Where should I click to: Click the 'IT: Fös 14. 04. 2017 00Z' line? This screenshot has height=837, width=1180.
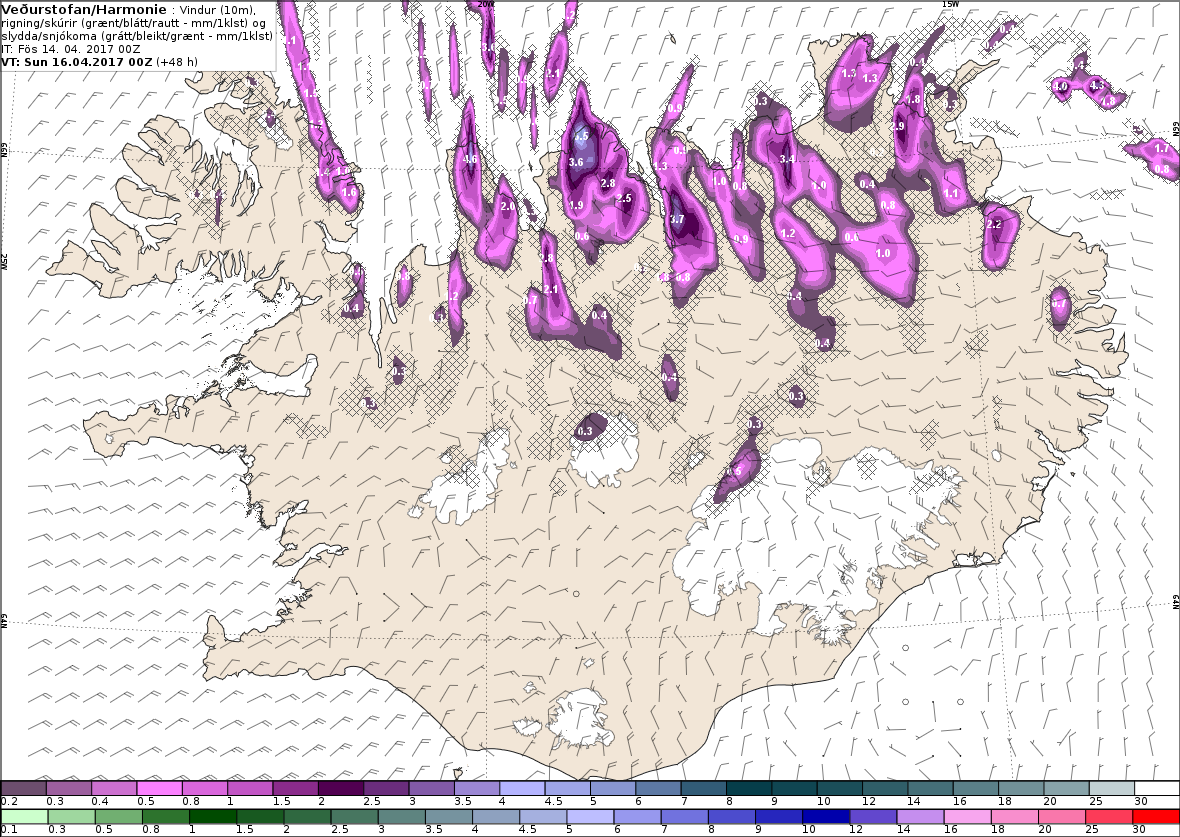[x=71, y=49]
